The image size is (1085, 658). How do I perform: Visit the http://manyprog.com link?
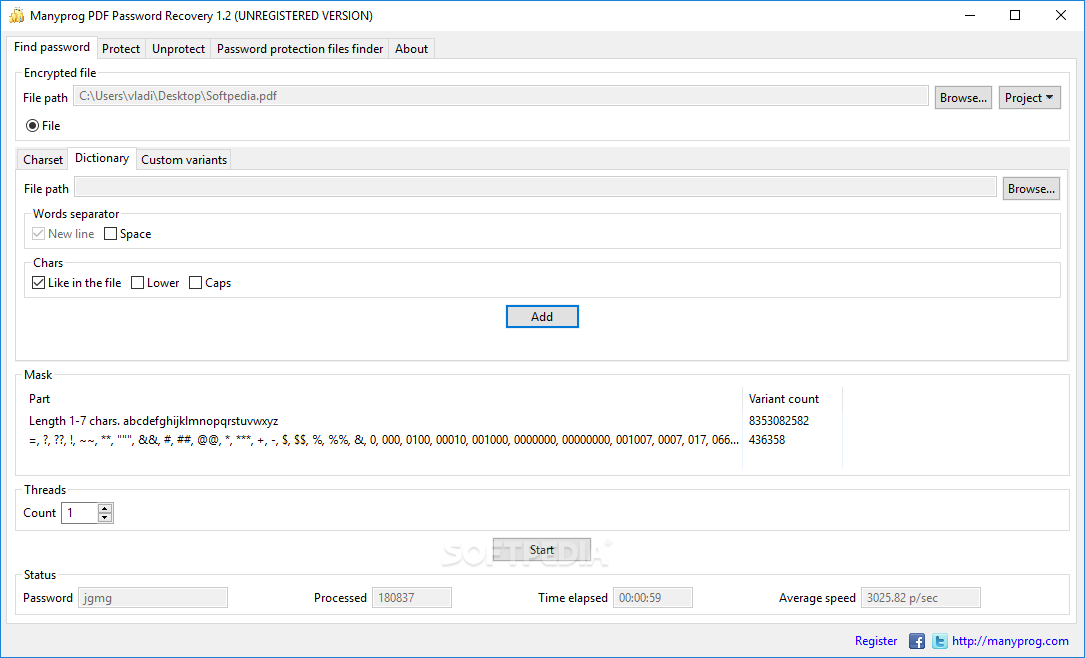click(1010, 641)
